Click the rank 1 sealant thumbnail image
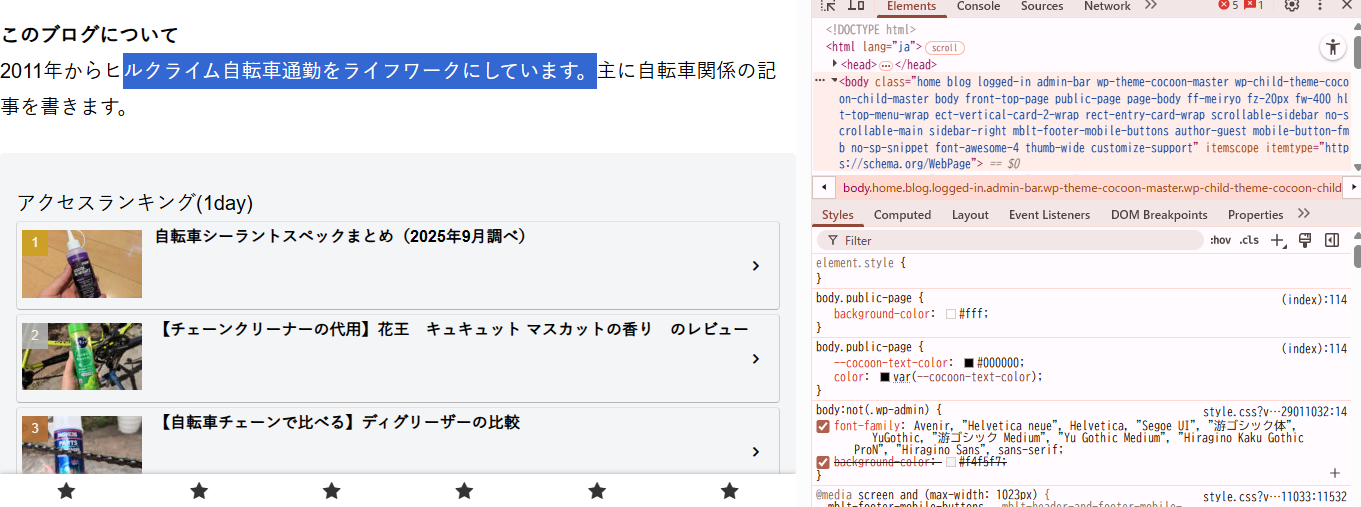 (82, 264)
